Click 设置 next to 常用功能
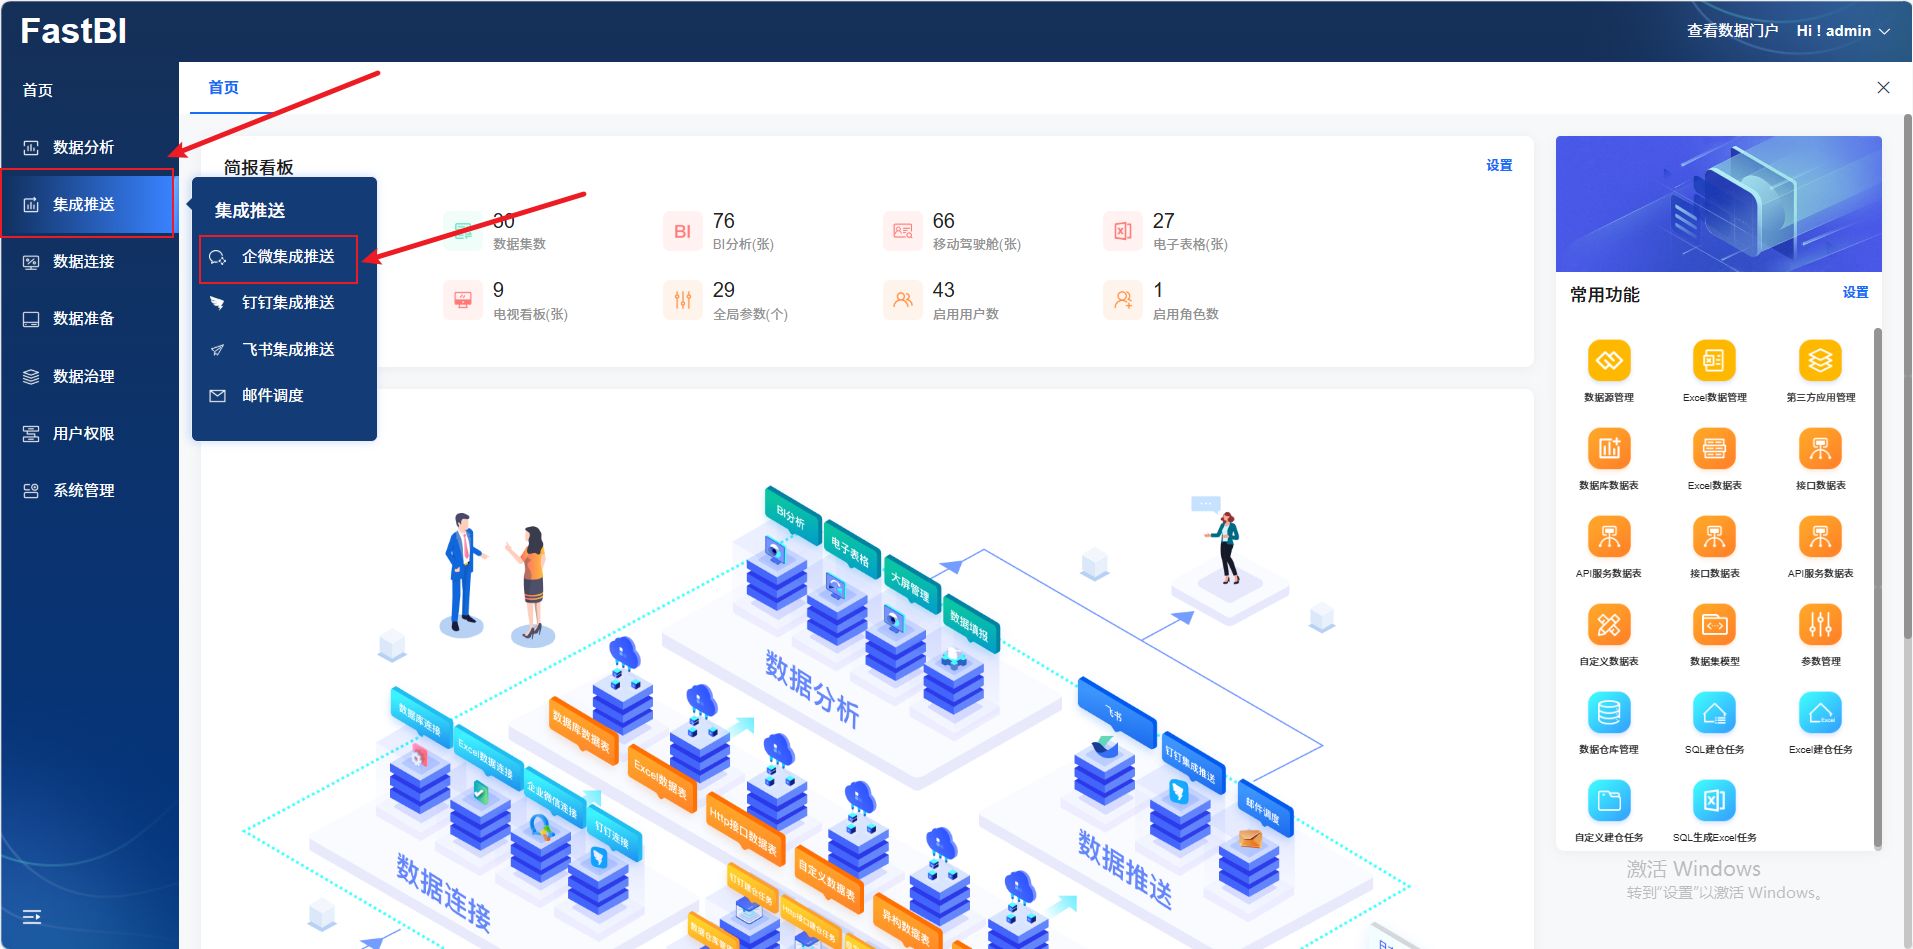 (1855, 293)
